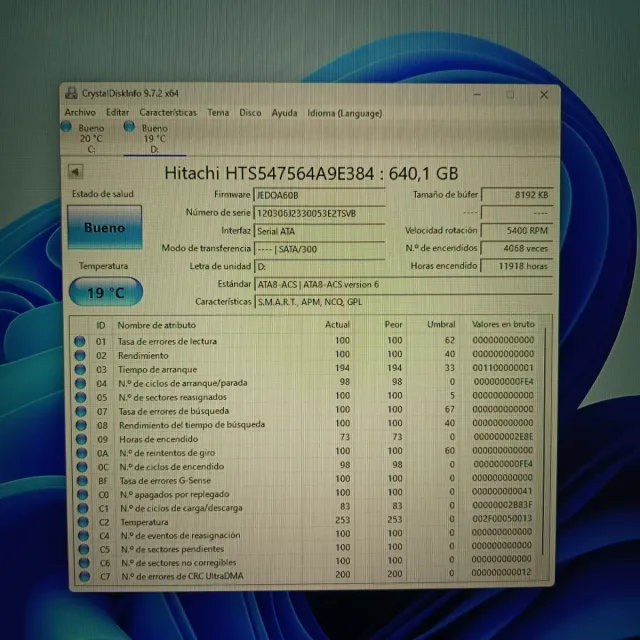Click status icon for Tiempo de arranque row
The image size is (640, 640).
80,369
